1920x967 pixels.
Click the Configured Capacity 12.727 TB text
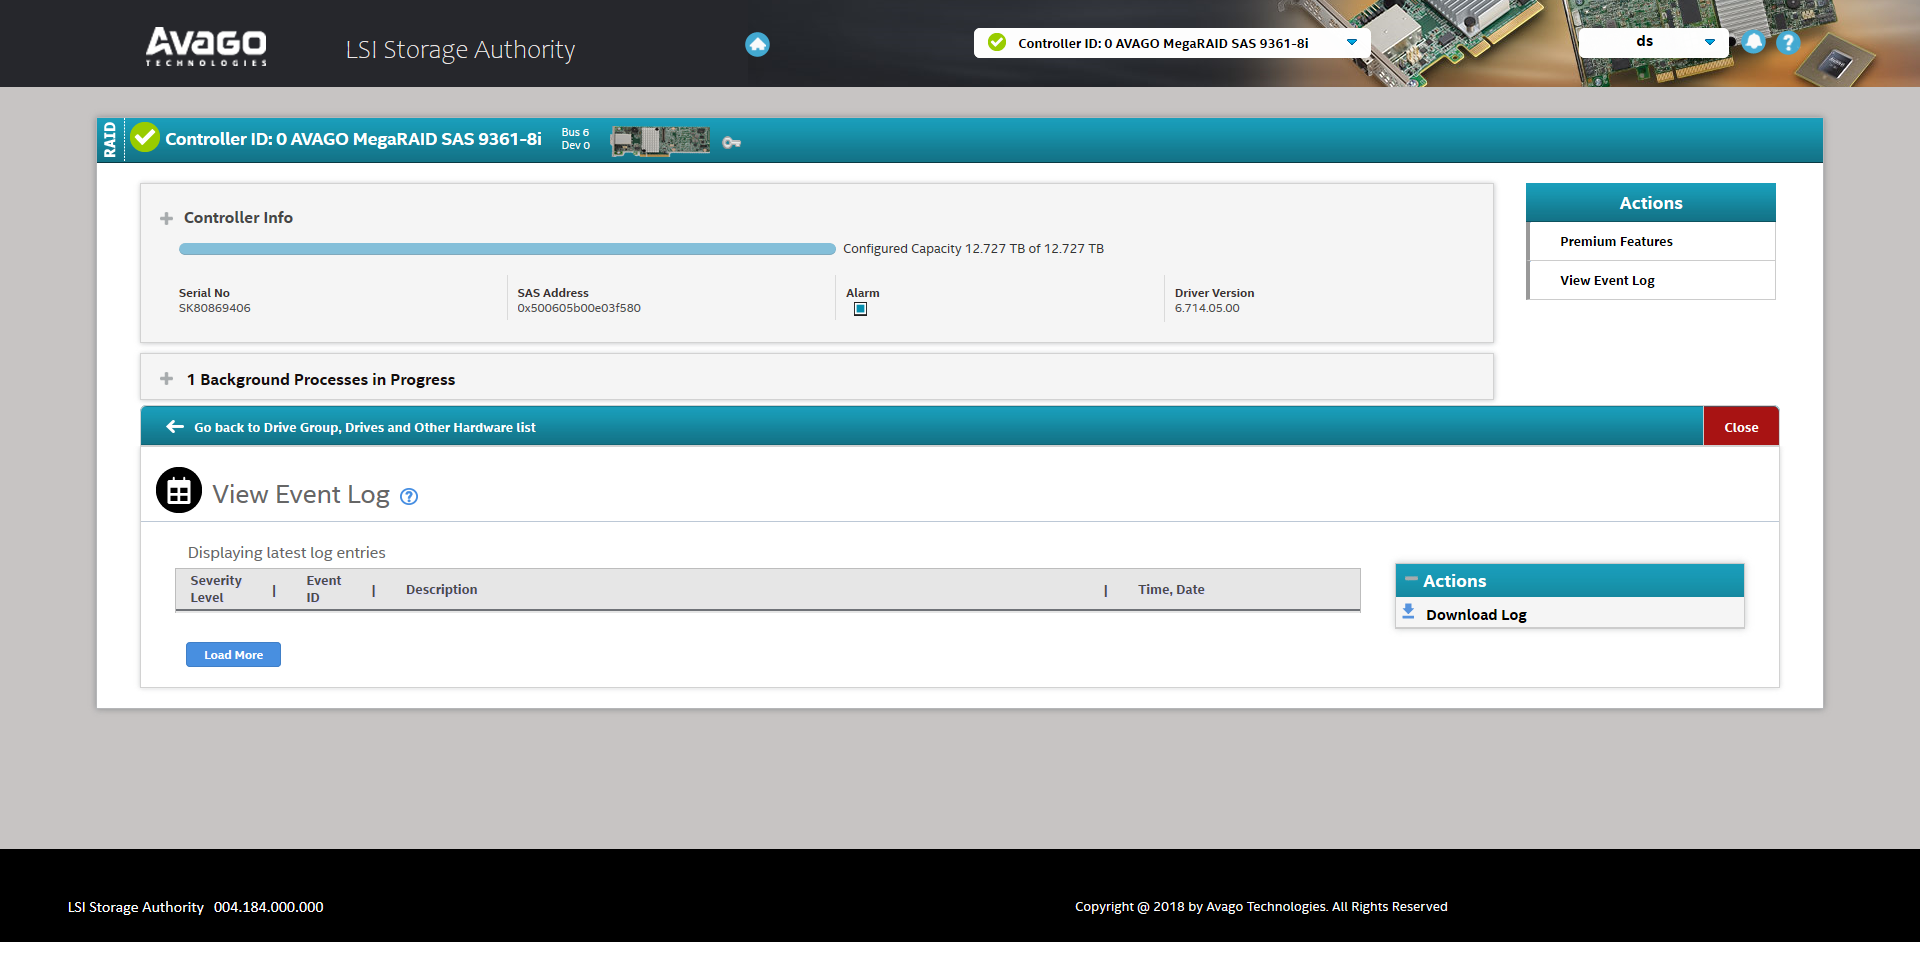click(973, 249)
